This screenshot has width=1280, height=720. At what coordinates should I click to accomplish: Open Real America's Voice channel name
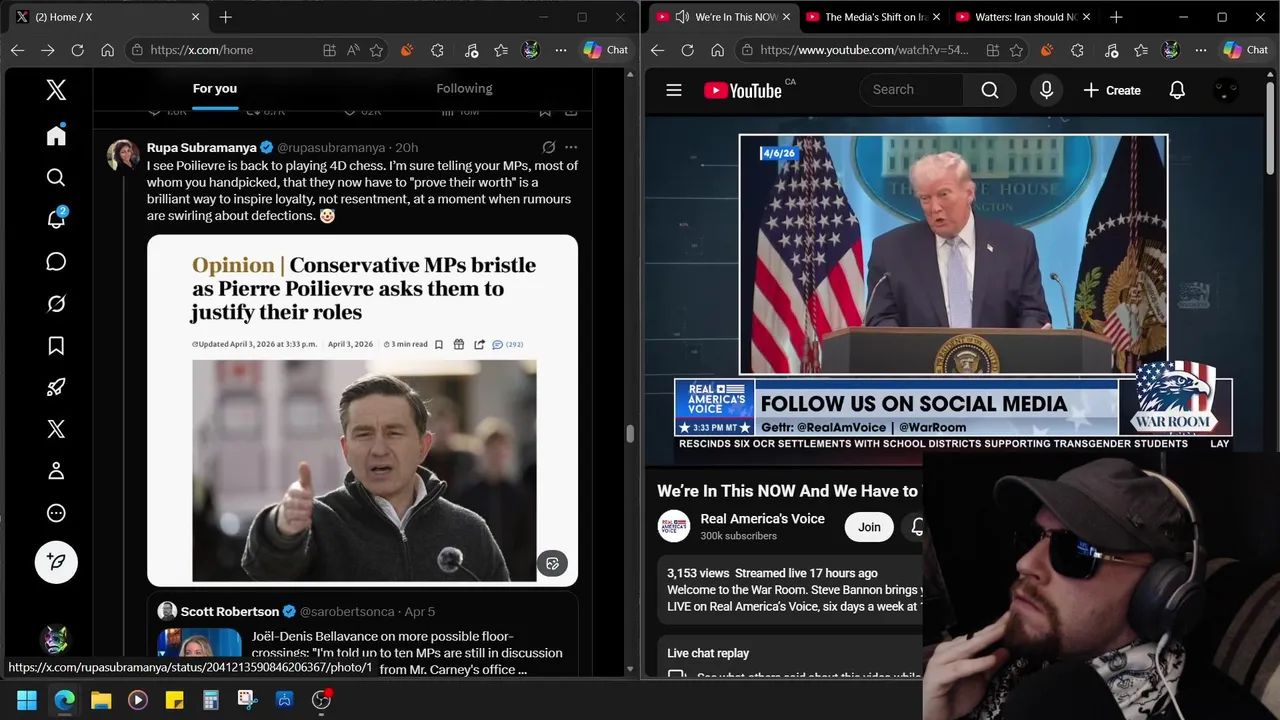[x=762, y=519]
